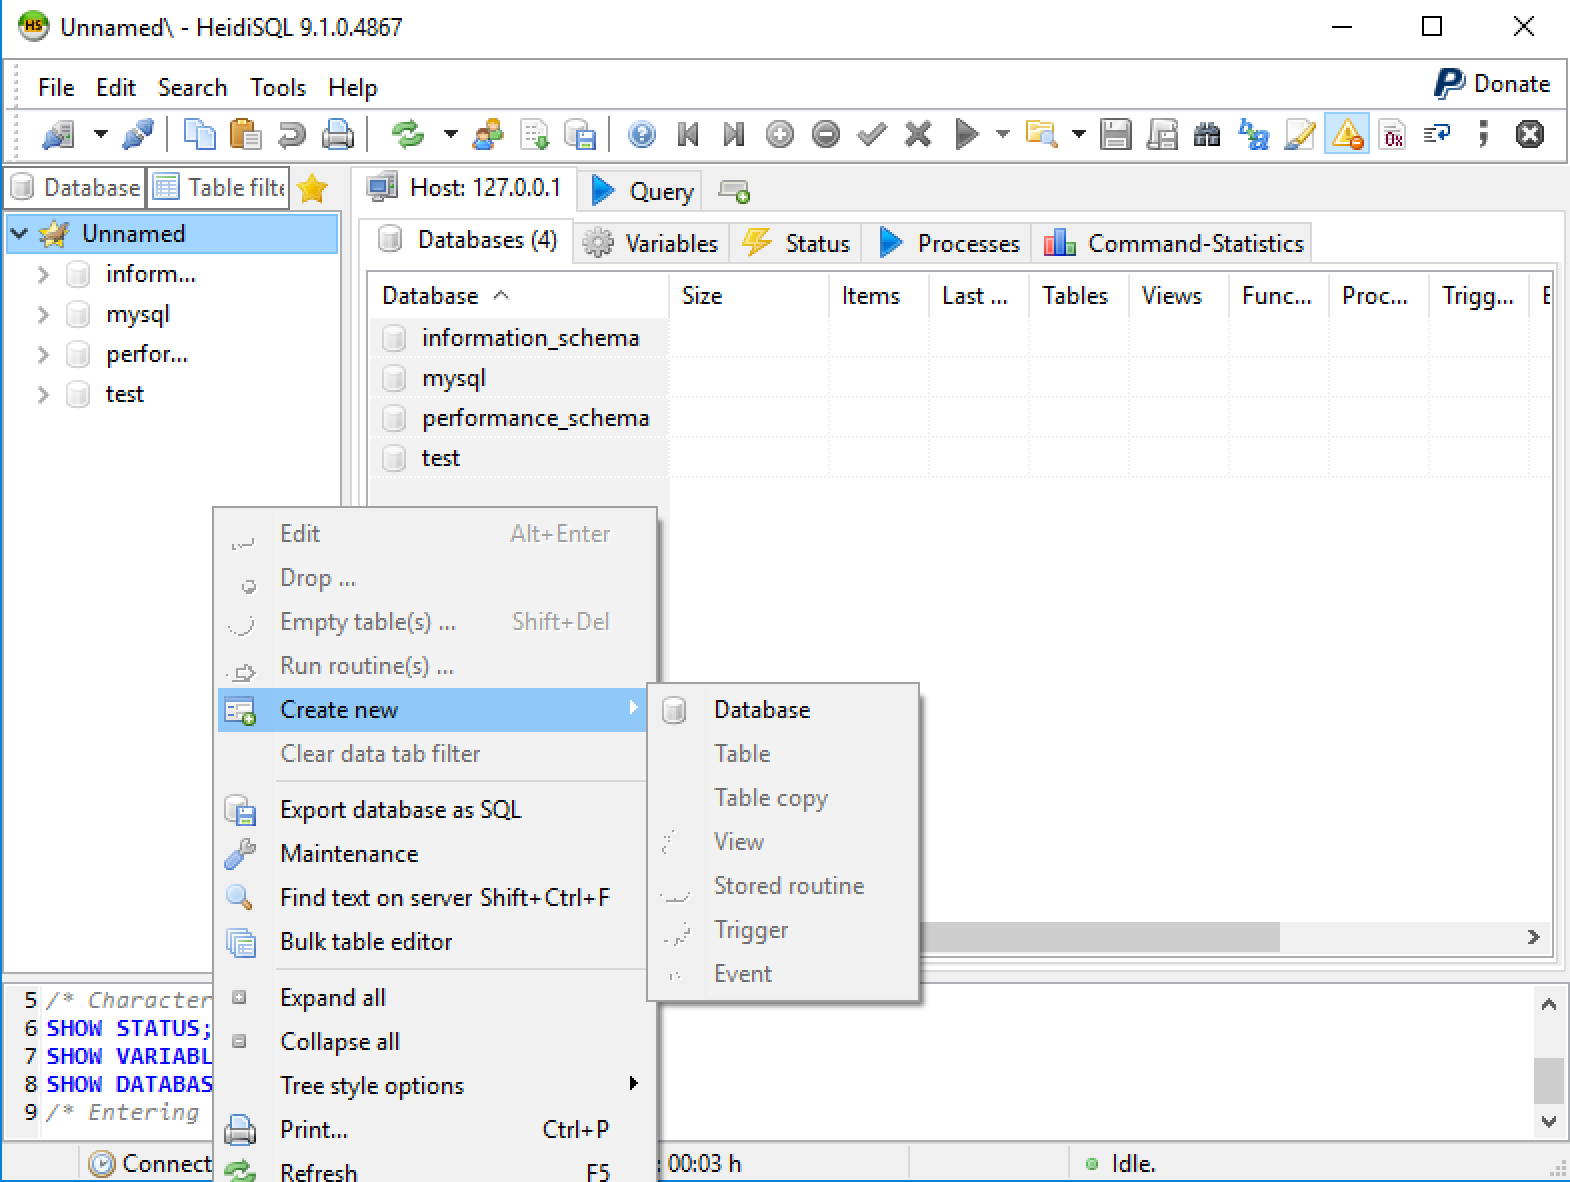Open the Refresh dropdown arrow

click(x=450, y=134)
